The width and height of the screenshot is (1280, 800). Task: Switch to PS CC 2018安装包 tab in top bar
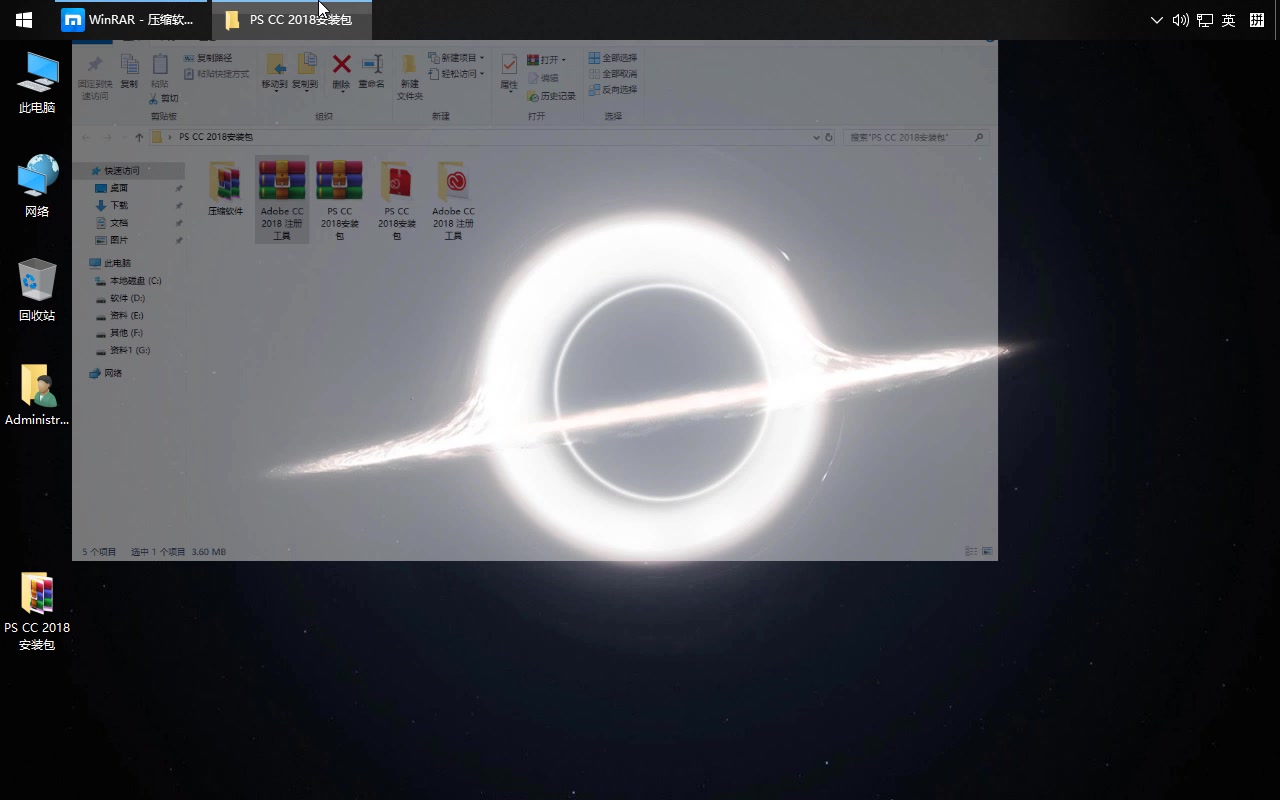(292, 20)
